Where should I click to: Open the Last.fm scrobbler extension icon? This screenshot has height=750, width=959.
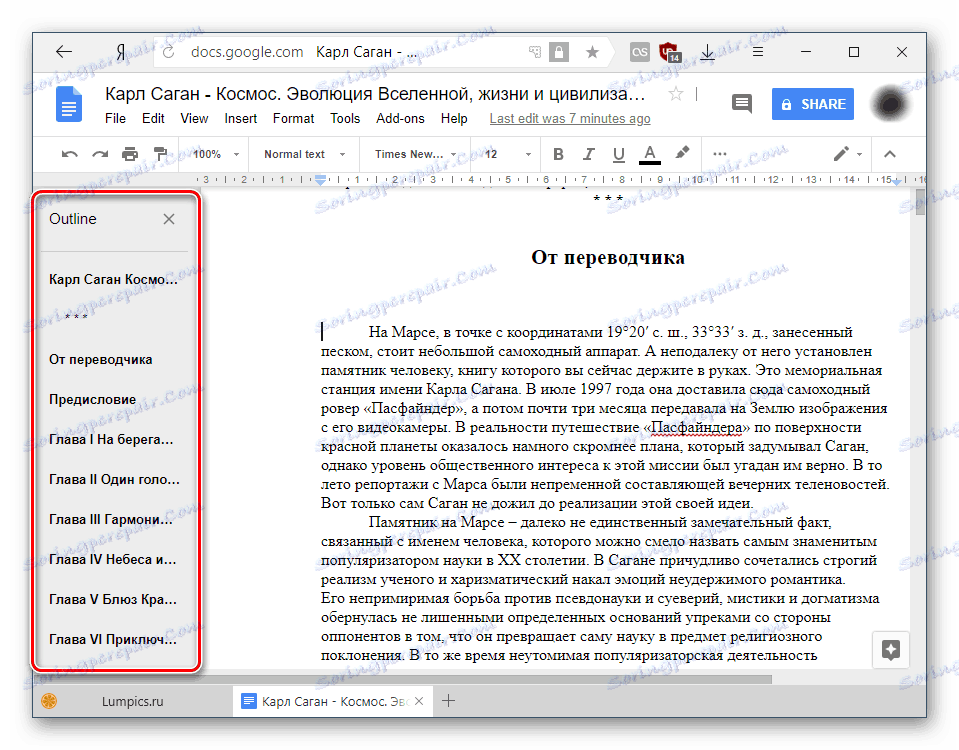pyautogui.click(x=640, y=53)
